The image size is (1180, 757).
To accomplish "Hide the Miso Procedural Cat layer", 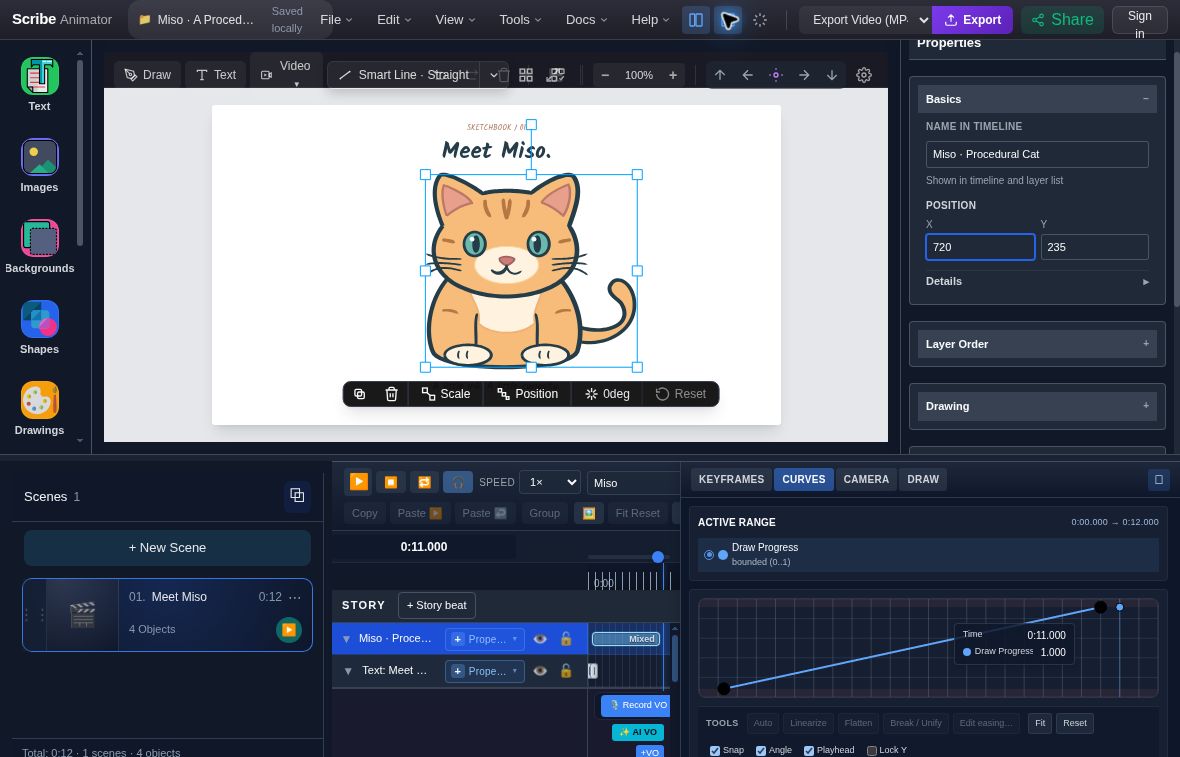I will click(540, 639).
